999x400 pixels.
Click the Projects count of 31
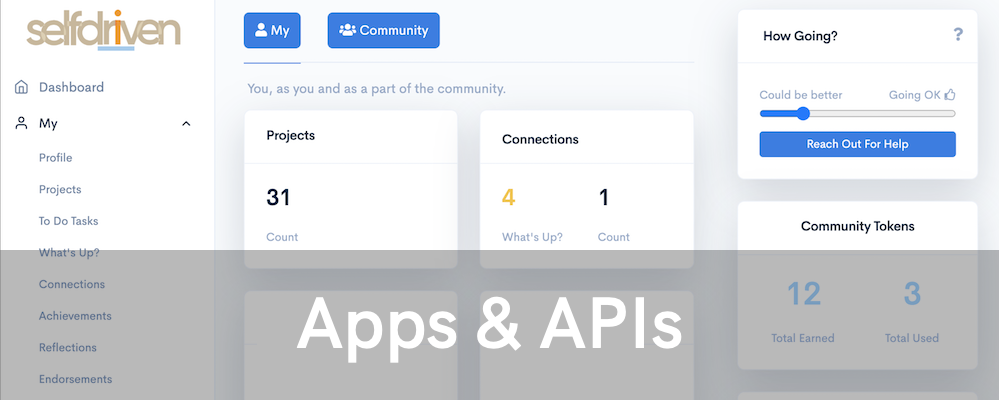tap(278, 198)
